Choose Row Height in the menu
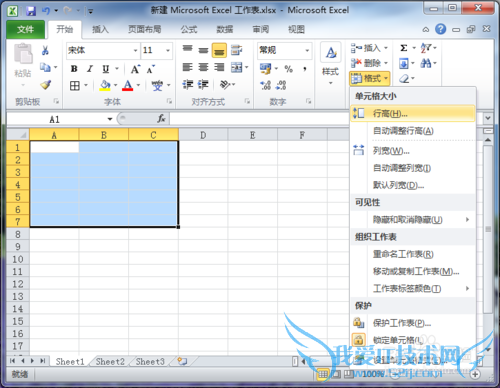The height and width of the screenshot is (388, 500). (413, 114)
